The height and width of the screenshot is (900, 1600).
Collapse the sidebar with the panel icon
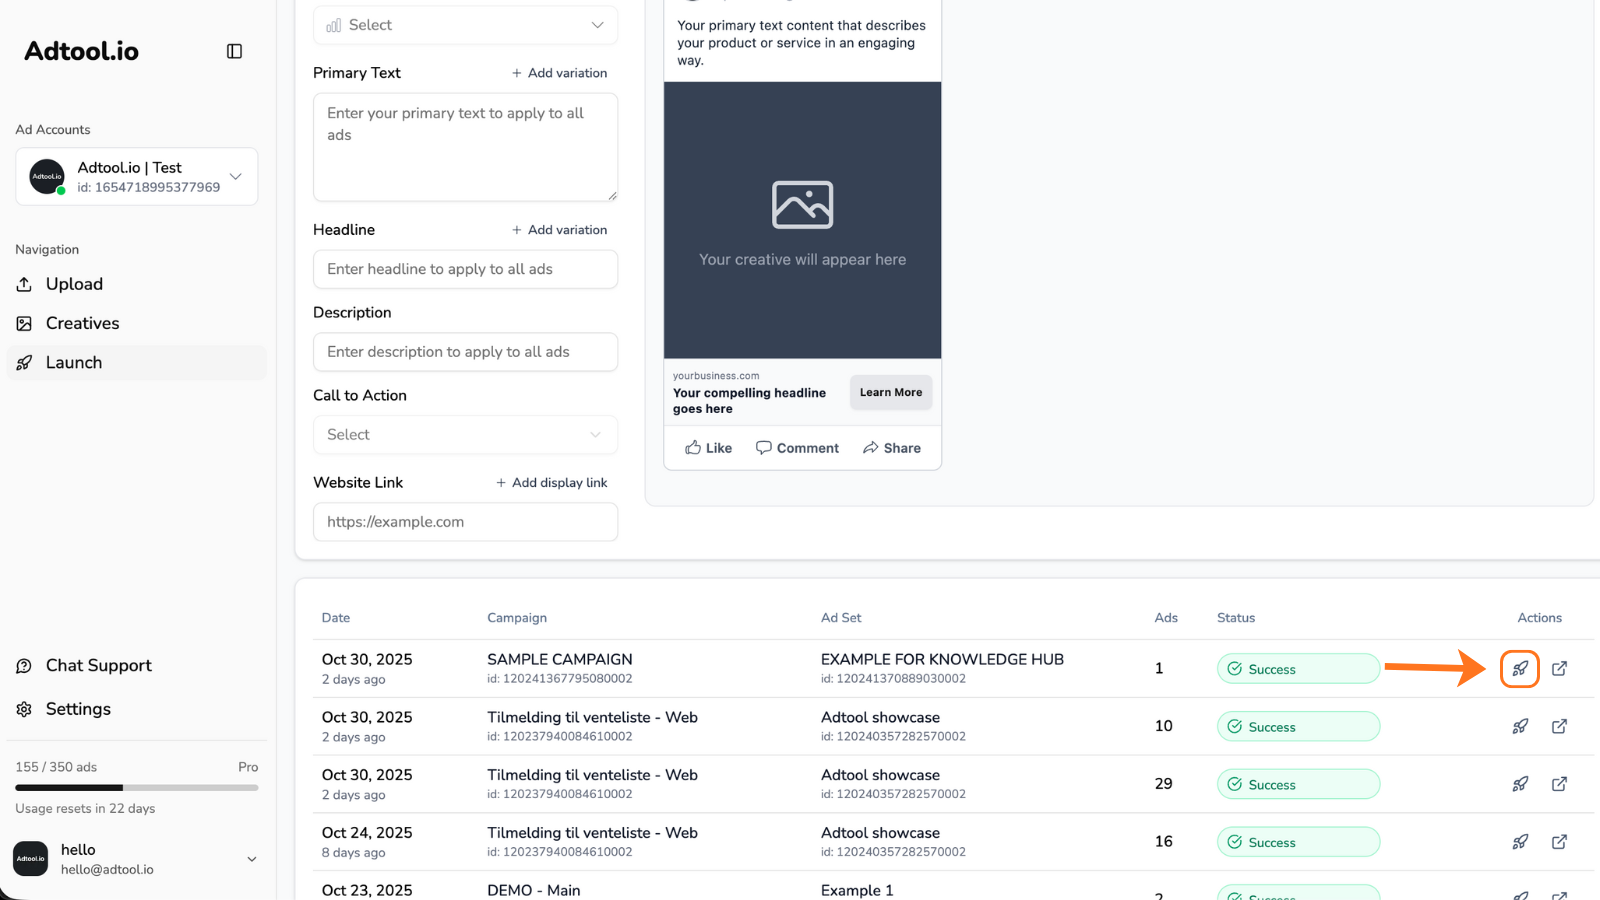234,51
